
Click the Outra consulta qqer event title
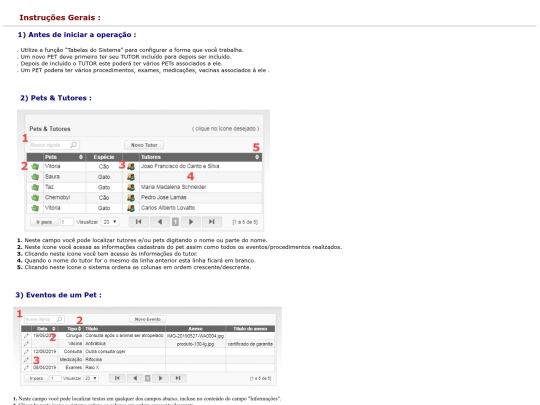pos(105,352)
